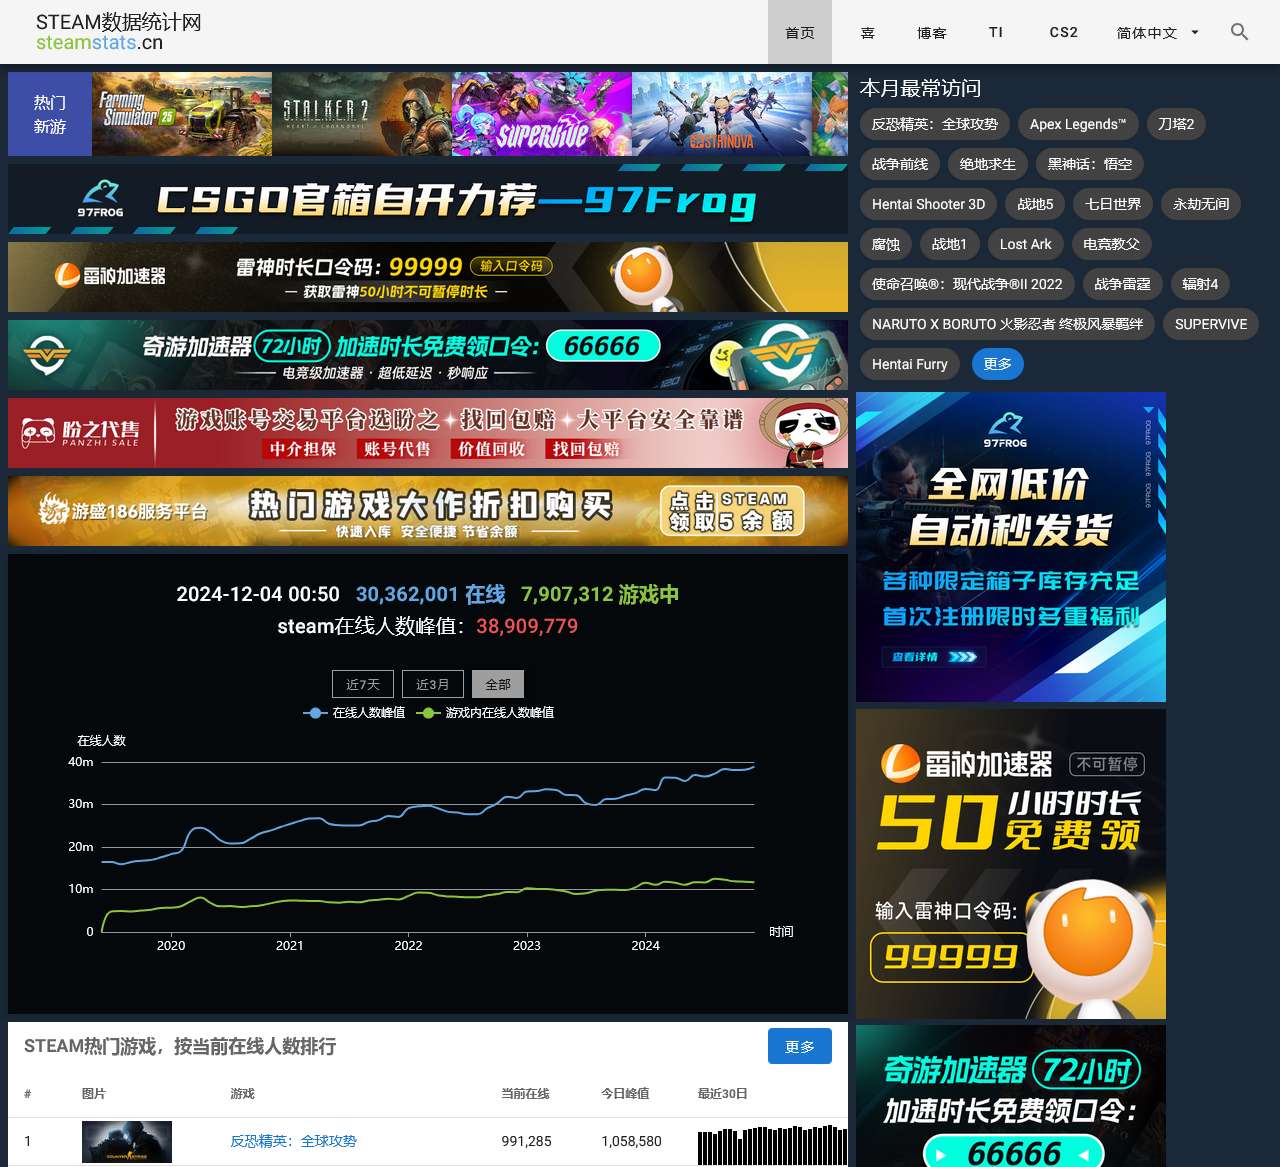Viewport: 1280px width, 1167px height.
Task: Open S.T.A.L.K.E.R. 2 game thumbnail
Action: [362, 114]
